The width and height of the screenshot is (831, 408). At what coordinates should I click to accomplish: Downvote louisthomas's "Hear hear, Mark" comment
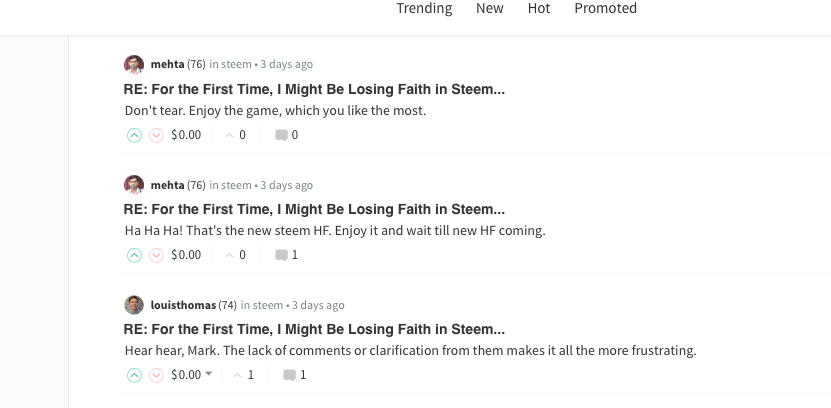click(156, 375)
